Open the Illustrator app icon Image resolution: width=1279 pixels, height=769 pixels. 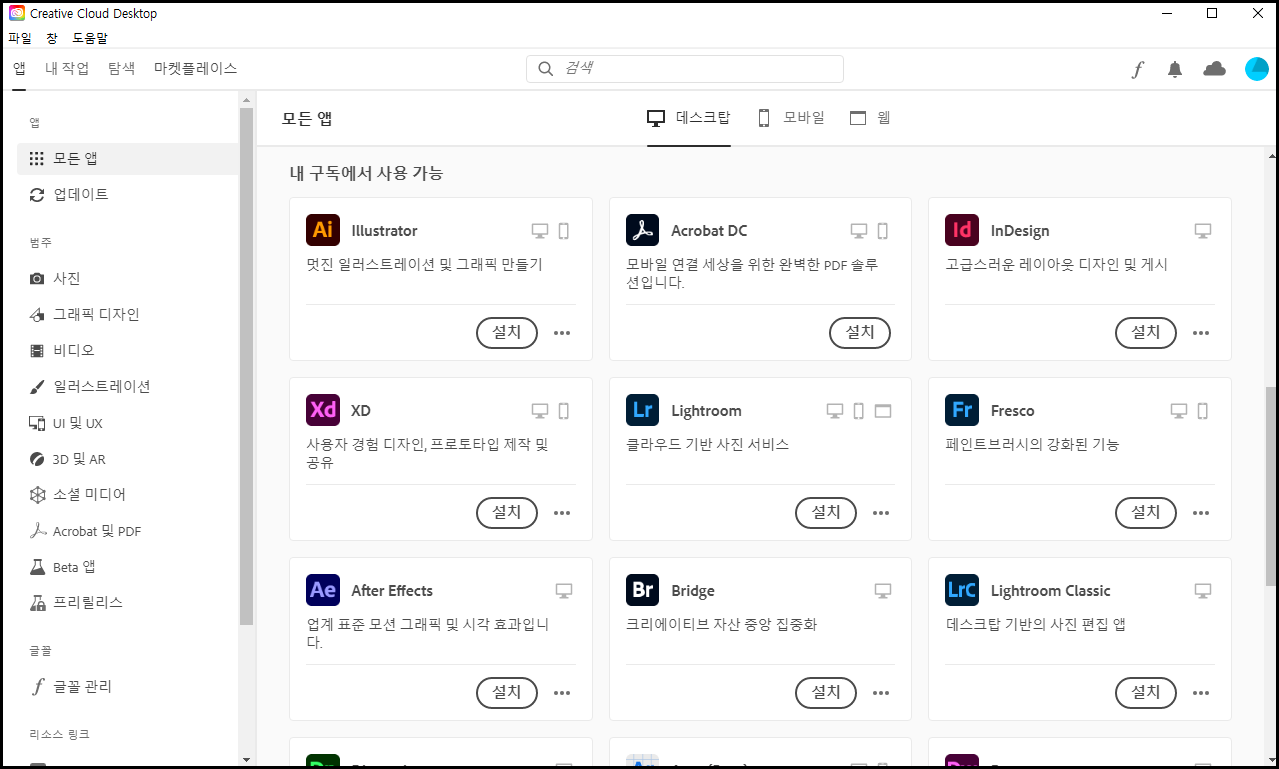point(322,230)
